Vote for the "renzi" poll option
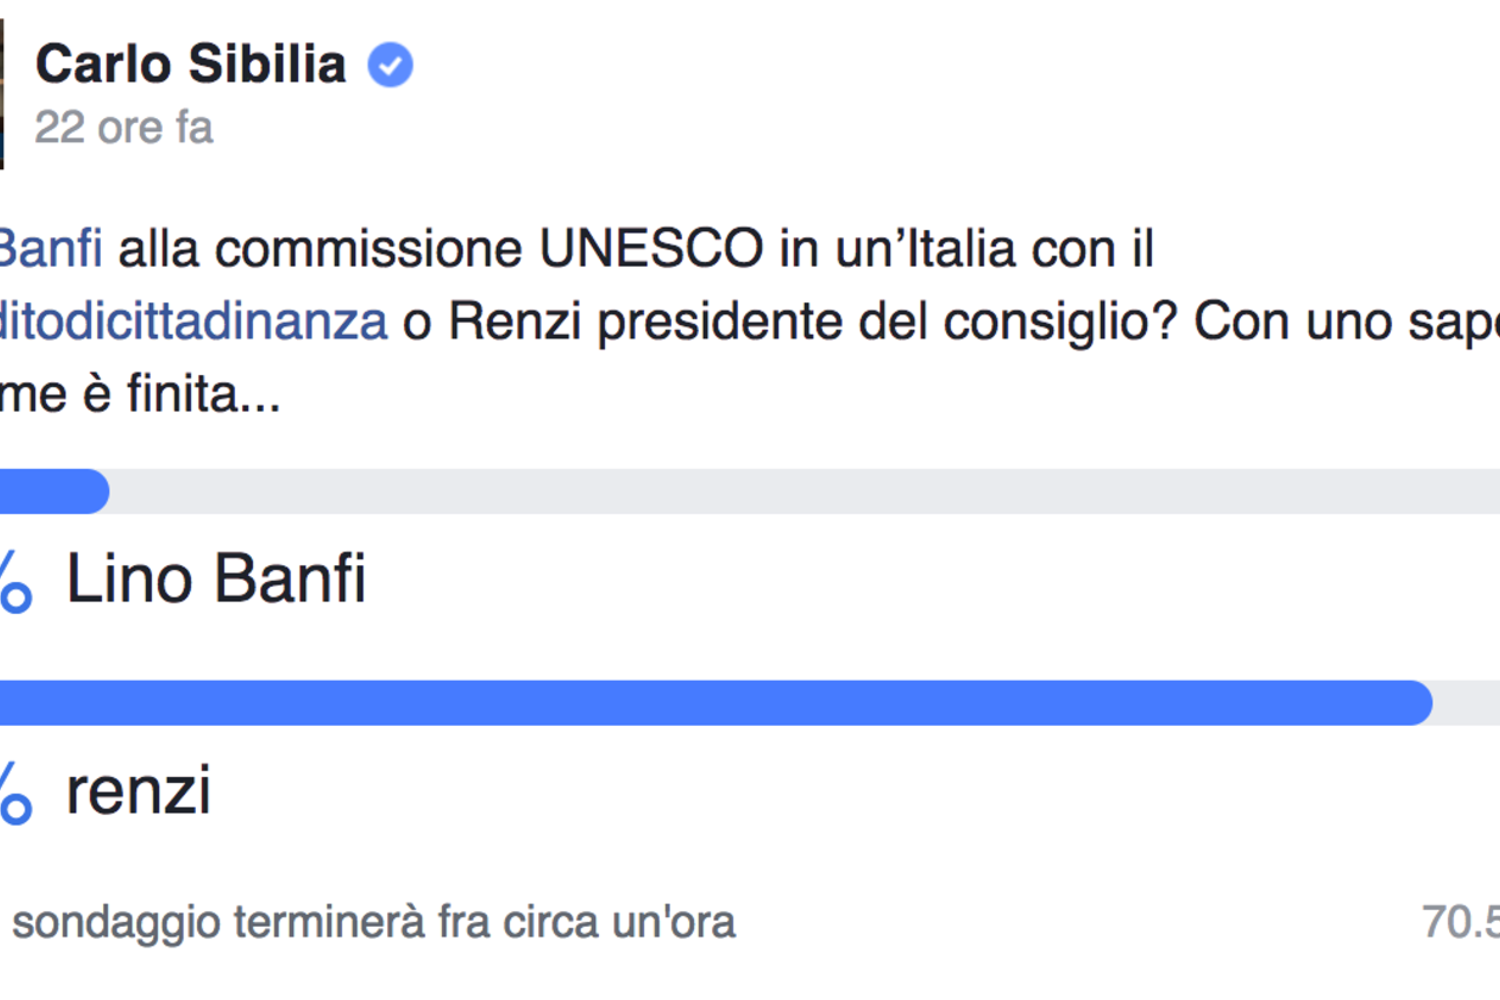The image size is (1500, 1000). pos(139,791)
